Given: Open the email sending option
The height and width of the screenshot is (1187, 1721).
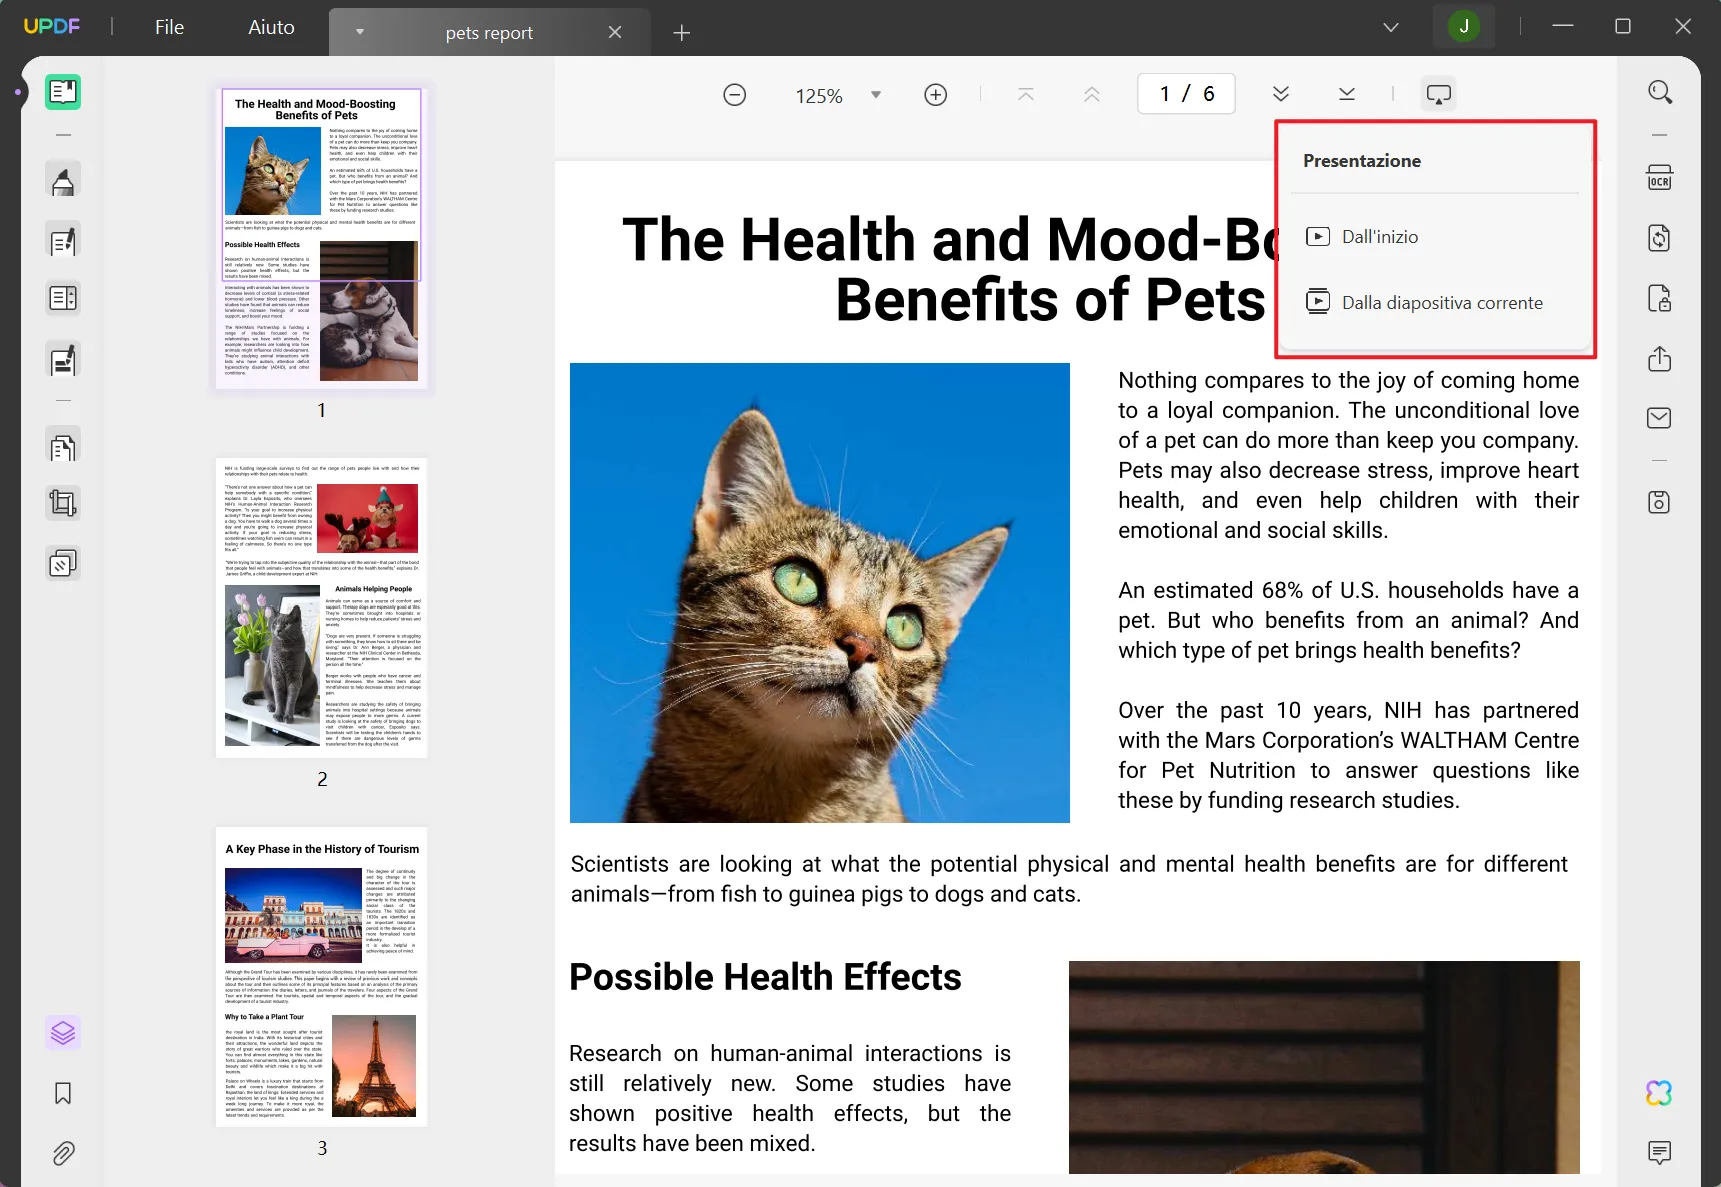Looking at the screenshot, I should click(x=1660, y=418).
